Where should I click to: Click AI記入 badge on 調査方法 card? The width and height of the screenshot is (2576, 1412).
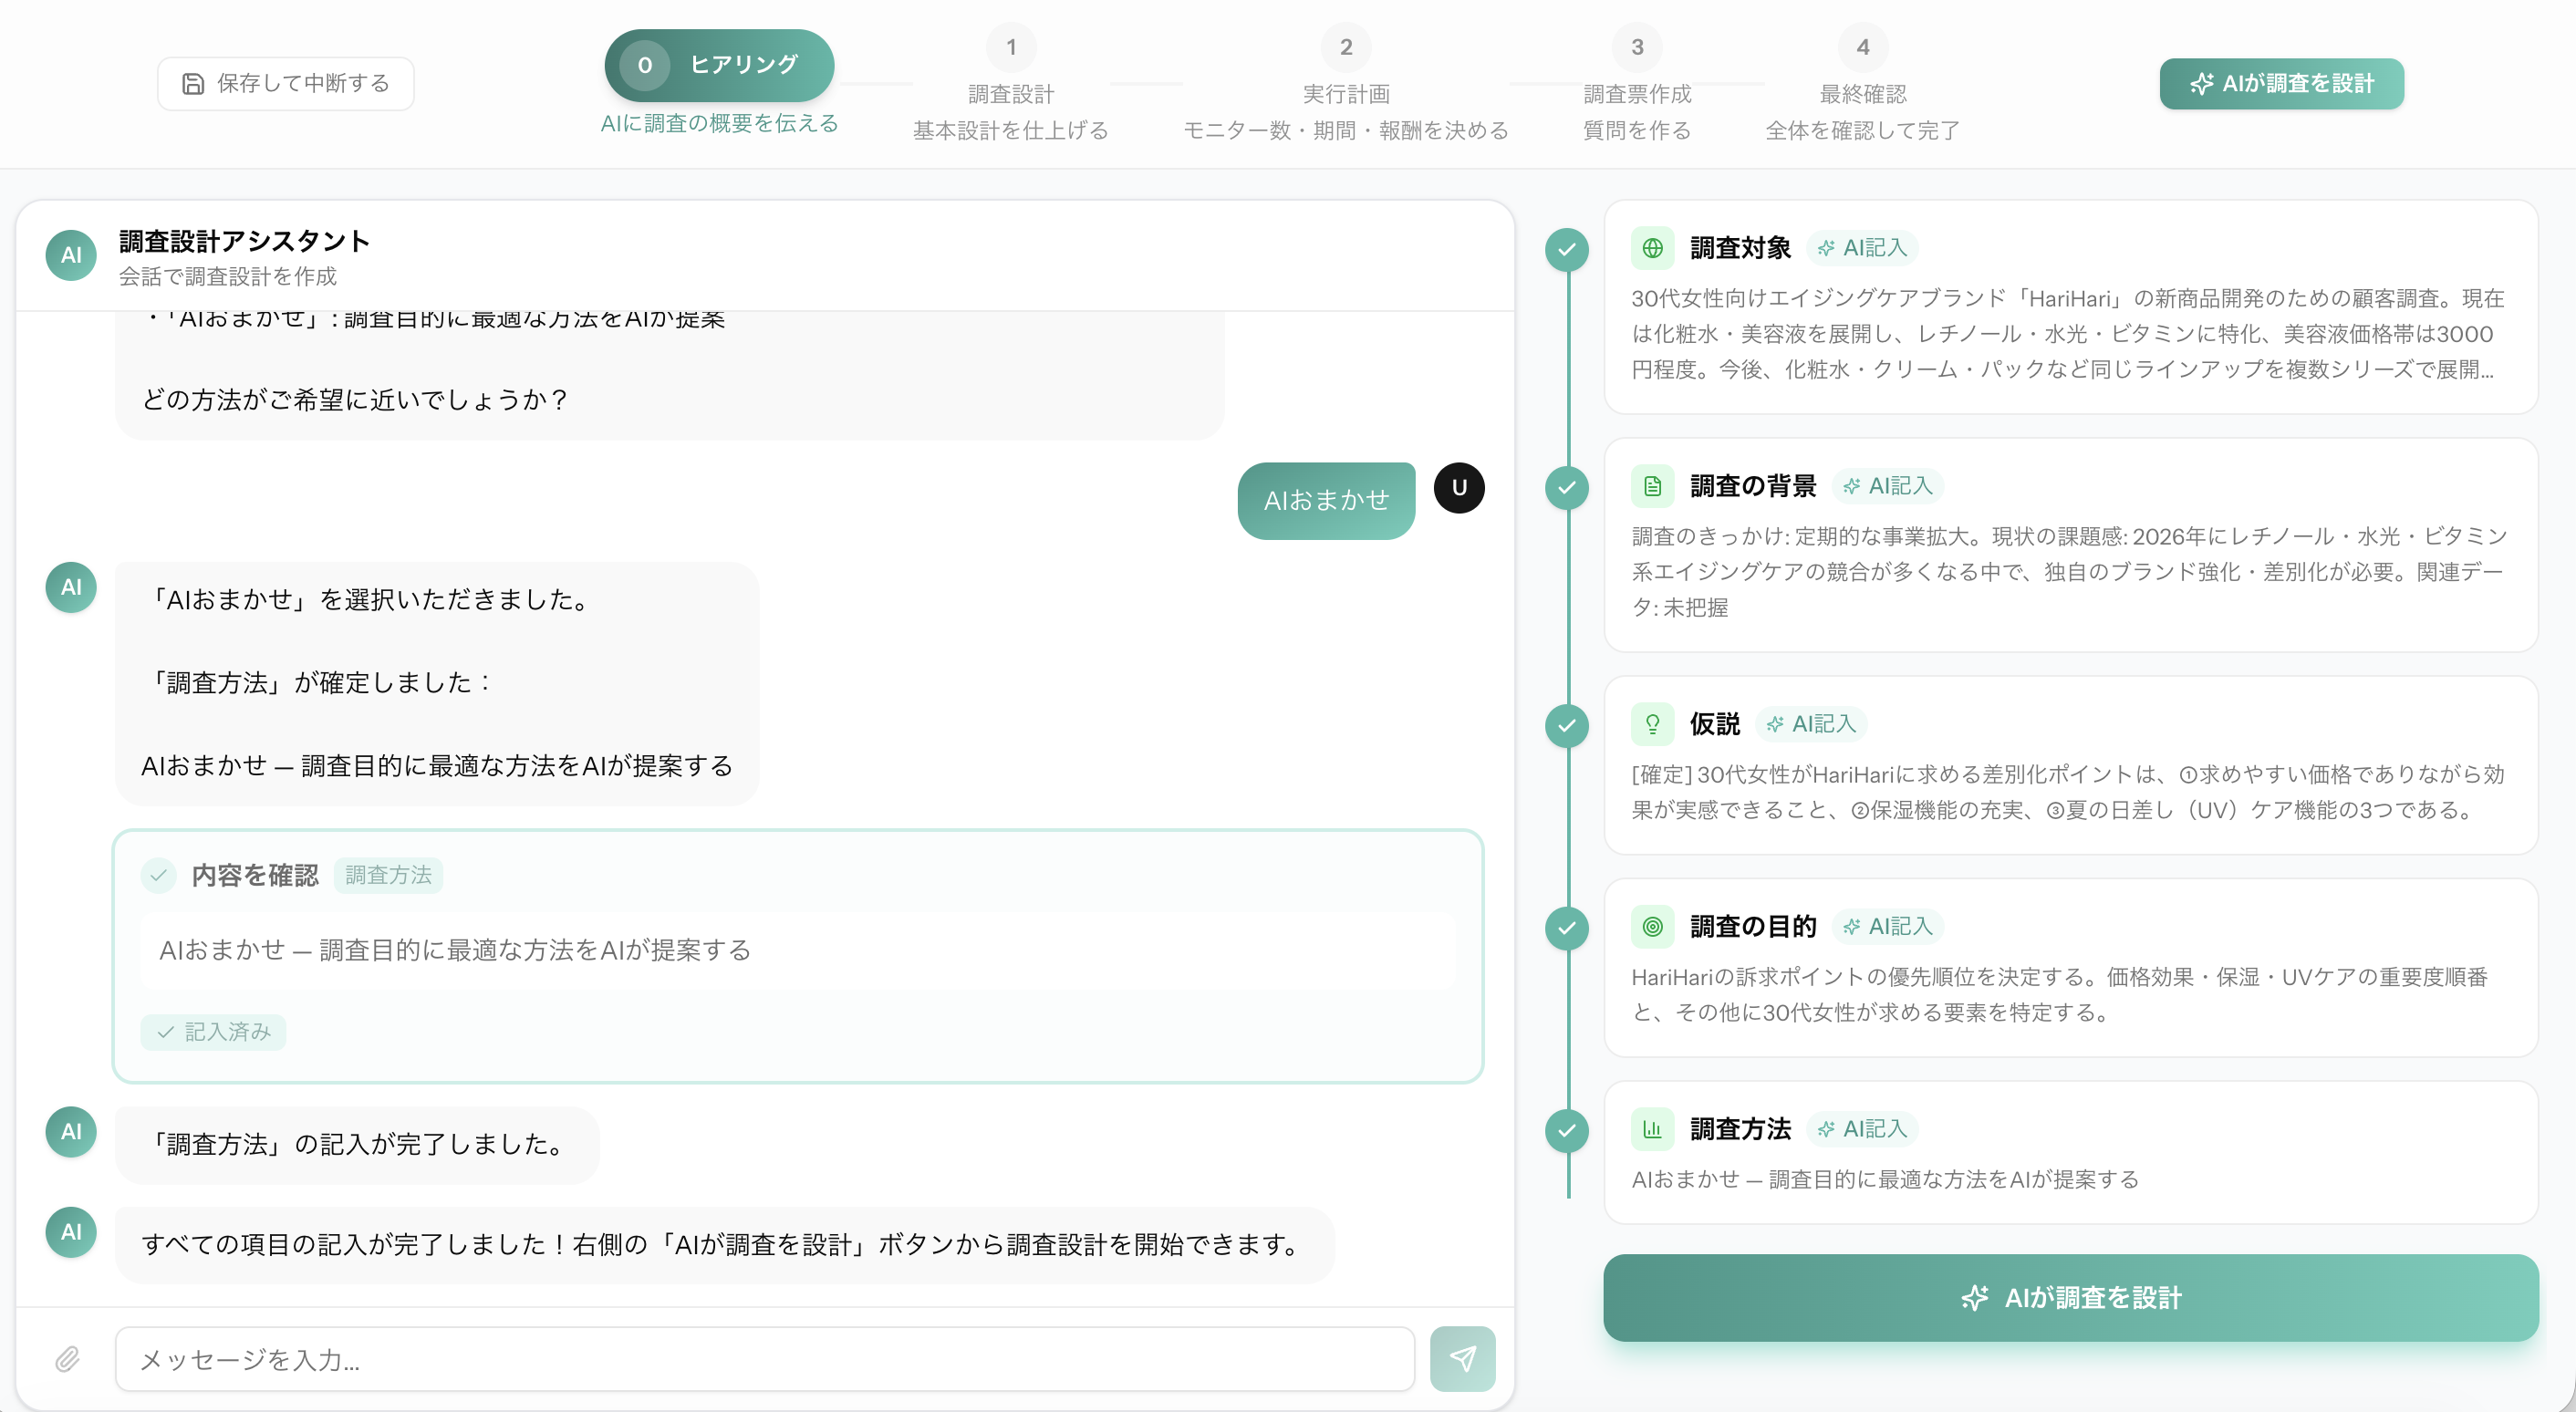click(x=1862, y=1129)
